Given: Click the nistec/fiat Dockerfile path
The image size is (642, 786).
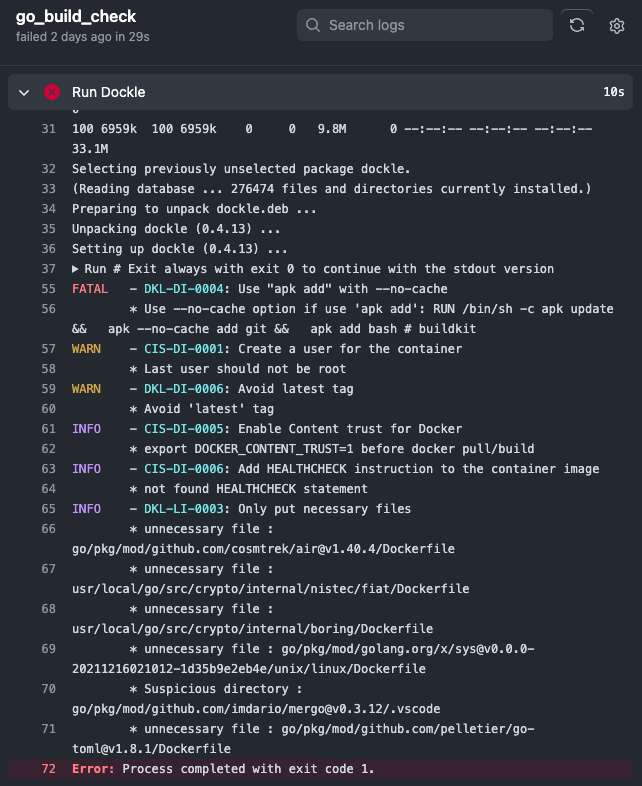Looking at the screenshot, I should pyautogui.click(x=271, y=589).
